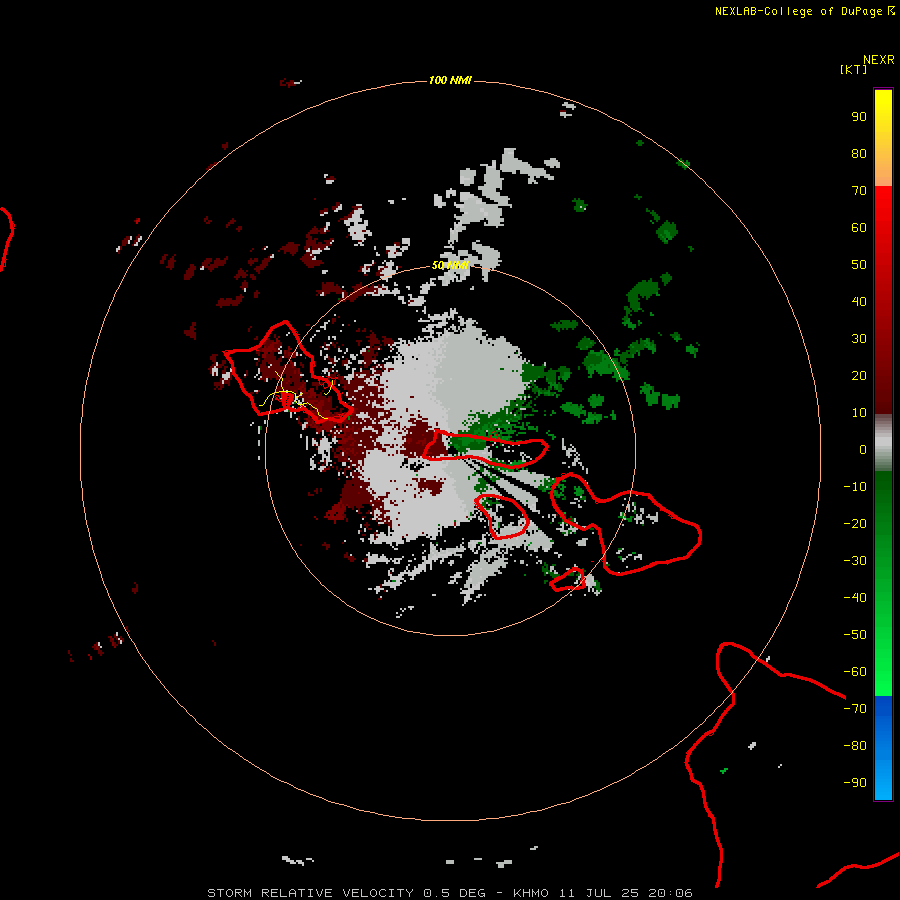Click the 50 NMI range ring label
This screenshot has height=900, width=900.
[450, 265]
